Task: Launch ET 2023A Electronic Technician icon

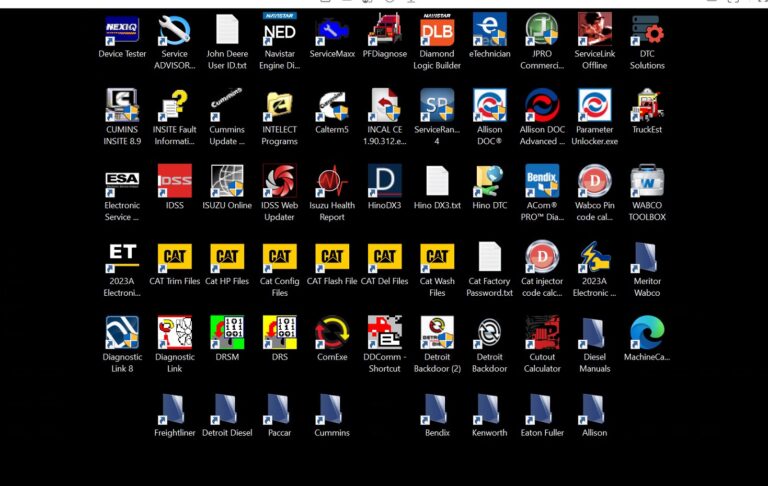Action: [x=122, y=257]
